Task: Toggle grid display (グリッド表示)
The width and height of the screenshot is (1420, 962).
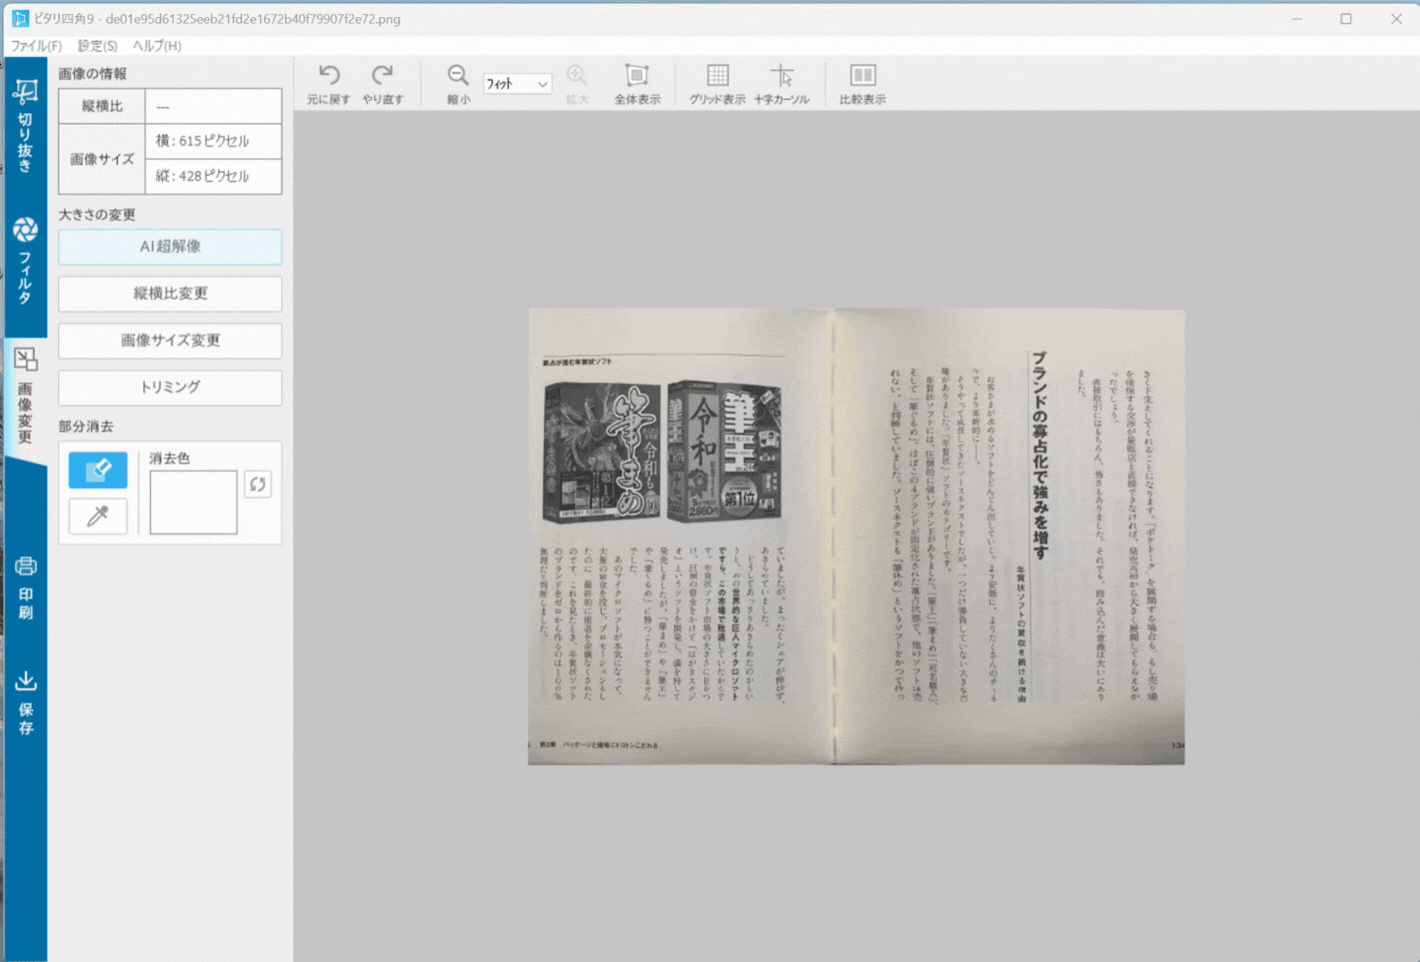Action: (717, 76)
